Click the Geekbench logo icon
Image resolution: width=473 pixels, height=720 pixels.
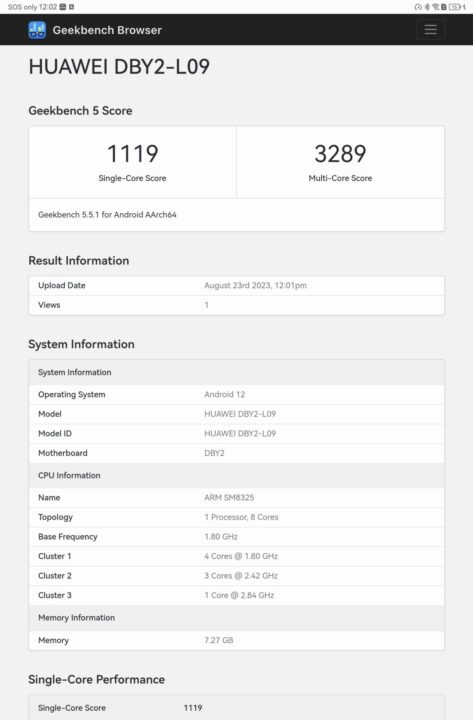37,30
